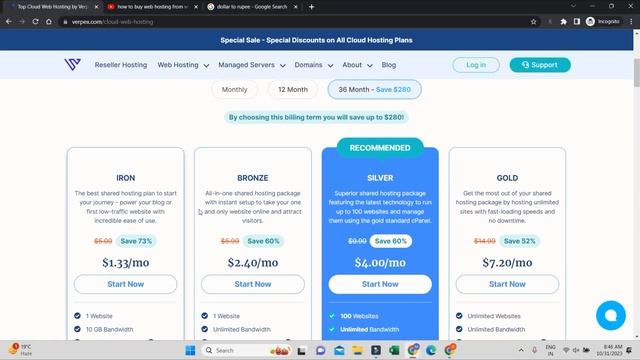Switch to dollar to rupee search tab
The width and height of the screenshot is (640, 360).
pyautogui.click(x=252, y=7)
